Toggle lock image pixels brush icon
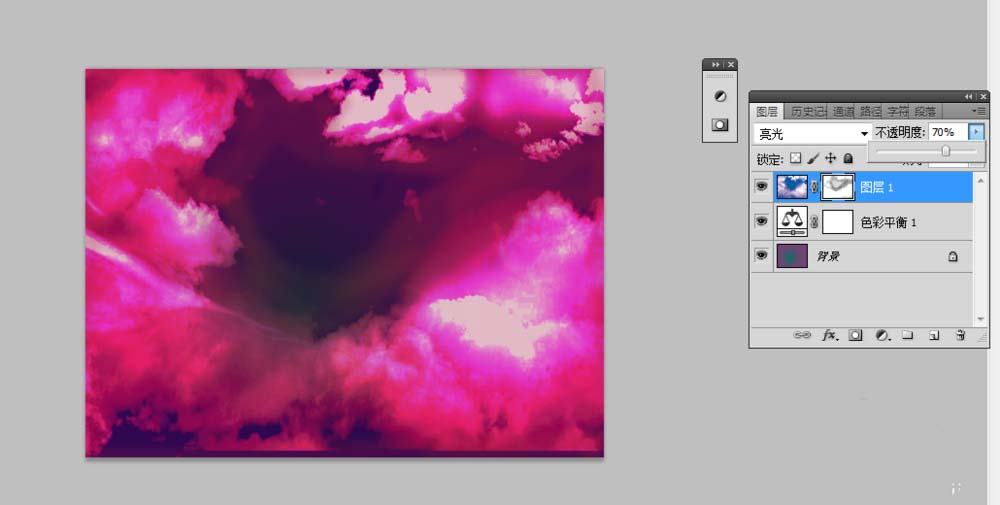 click(x=813, y=158)
